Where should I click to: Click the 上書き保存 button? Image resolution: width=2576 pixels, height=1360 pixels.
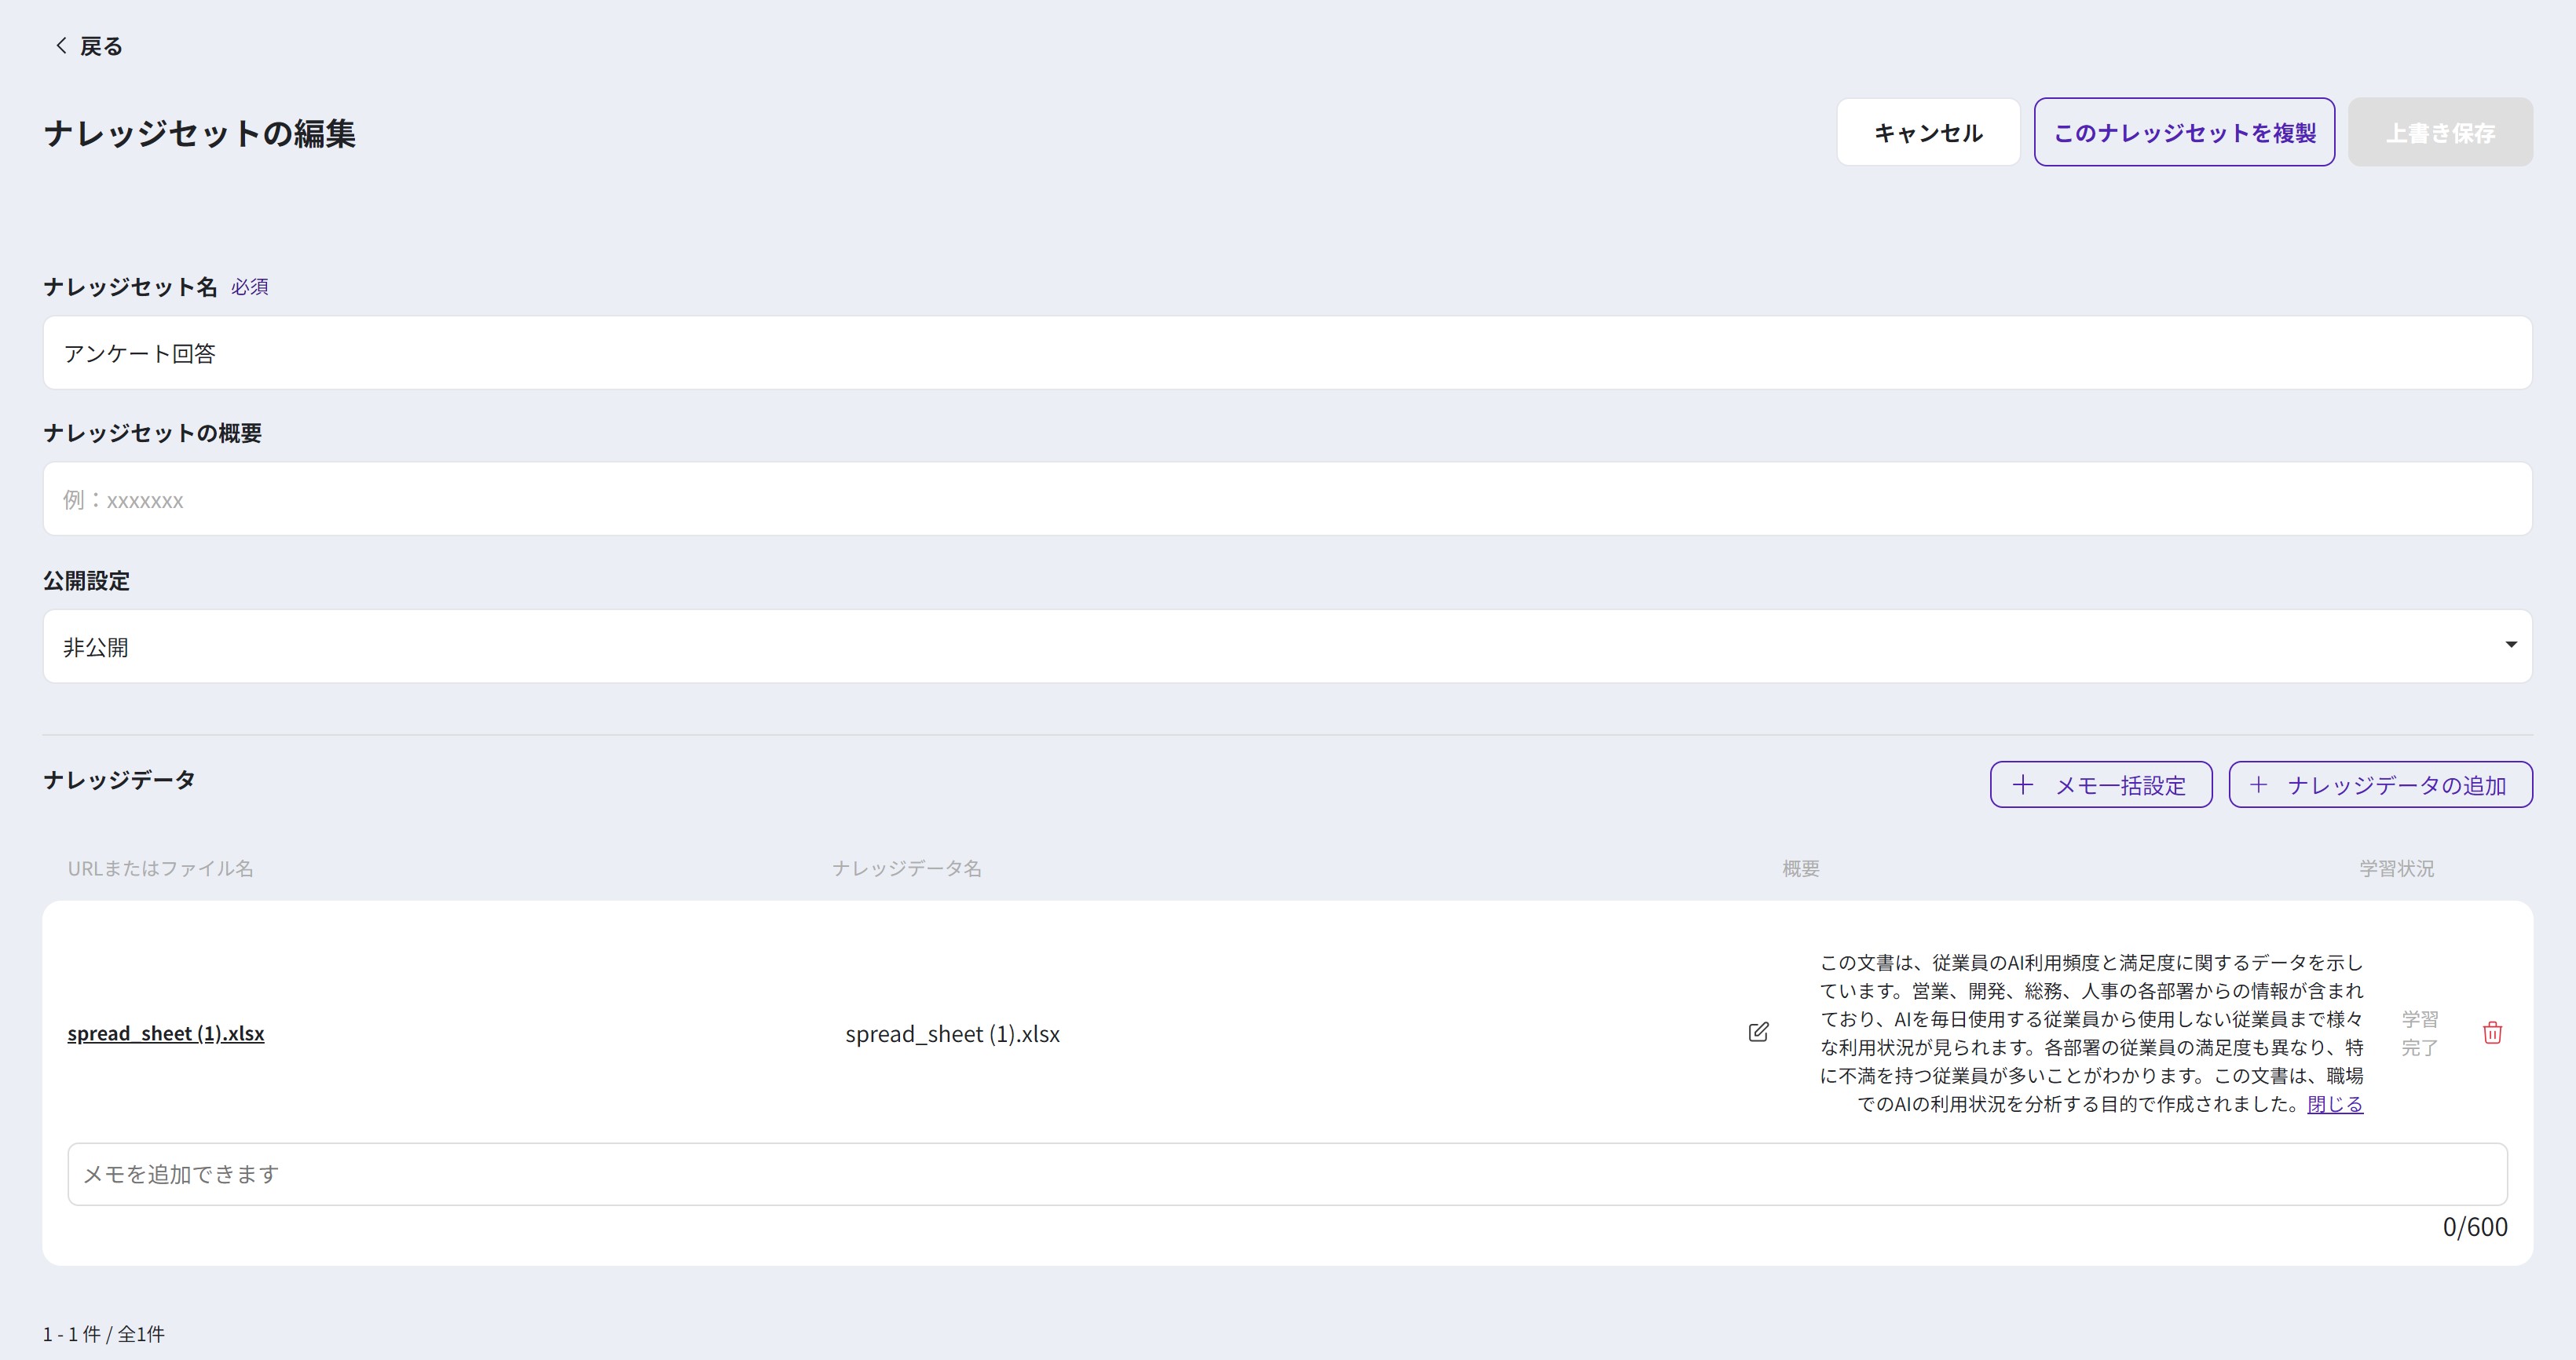[x=2439, y=132]
